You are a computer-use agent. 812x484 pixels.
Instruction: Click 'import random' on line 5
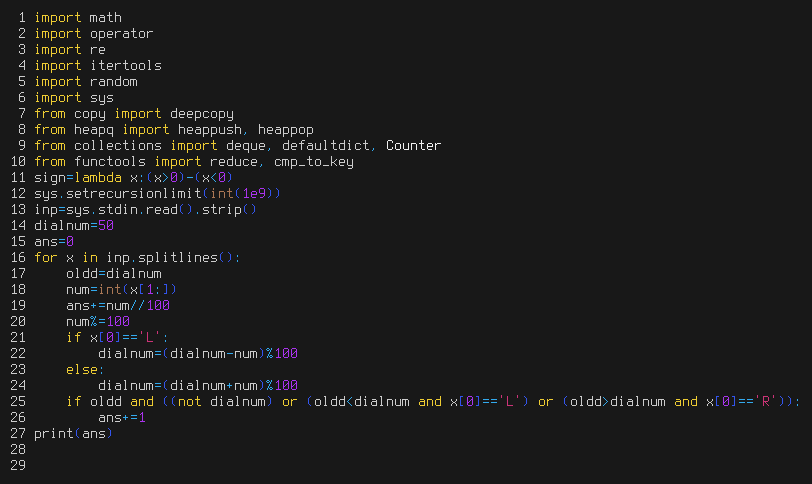click(x=86, y=82)
